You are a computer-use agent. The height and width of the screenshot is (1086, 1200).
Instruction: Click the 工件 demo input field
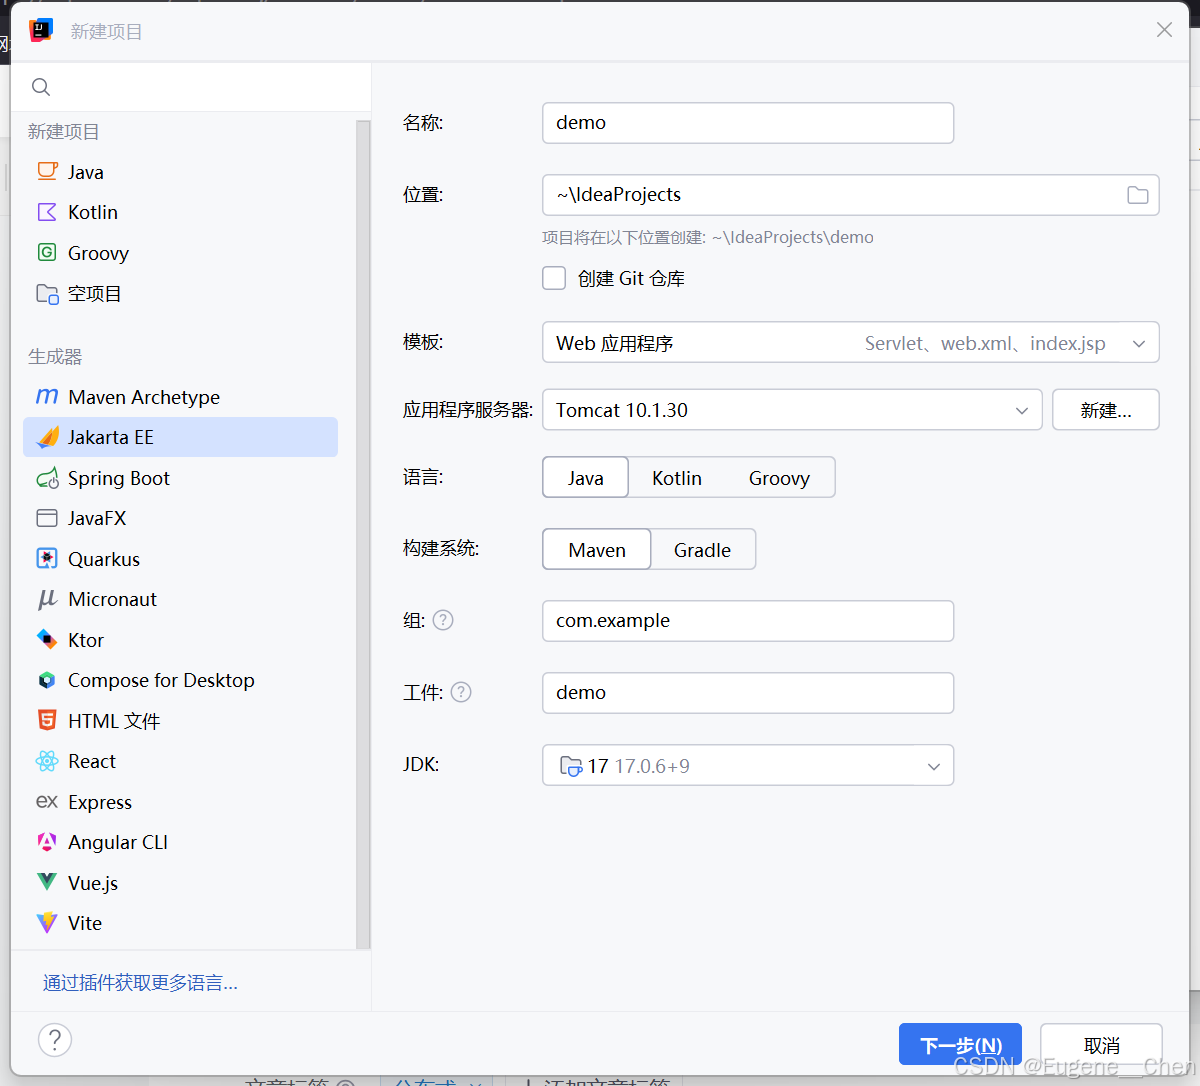coord(748,693)
